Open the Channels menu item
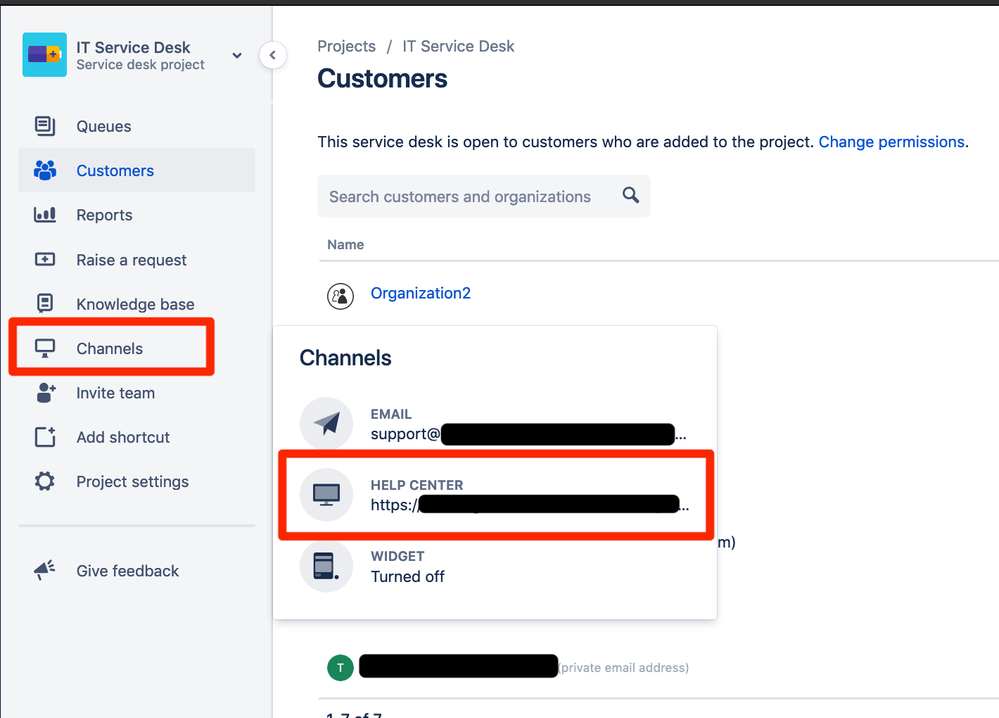 [x=110, y=347]
